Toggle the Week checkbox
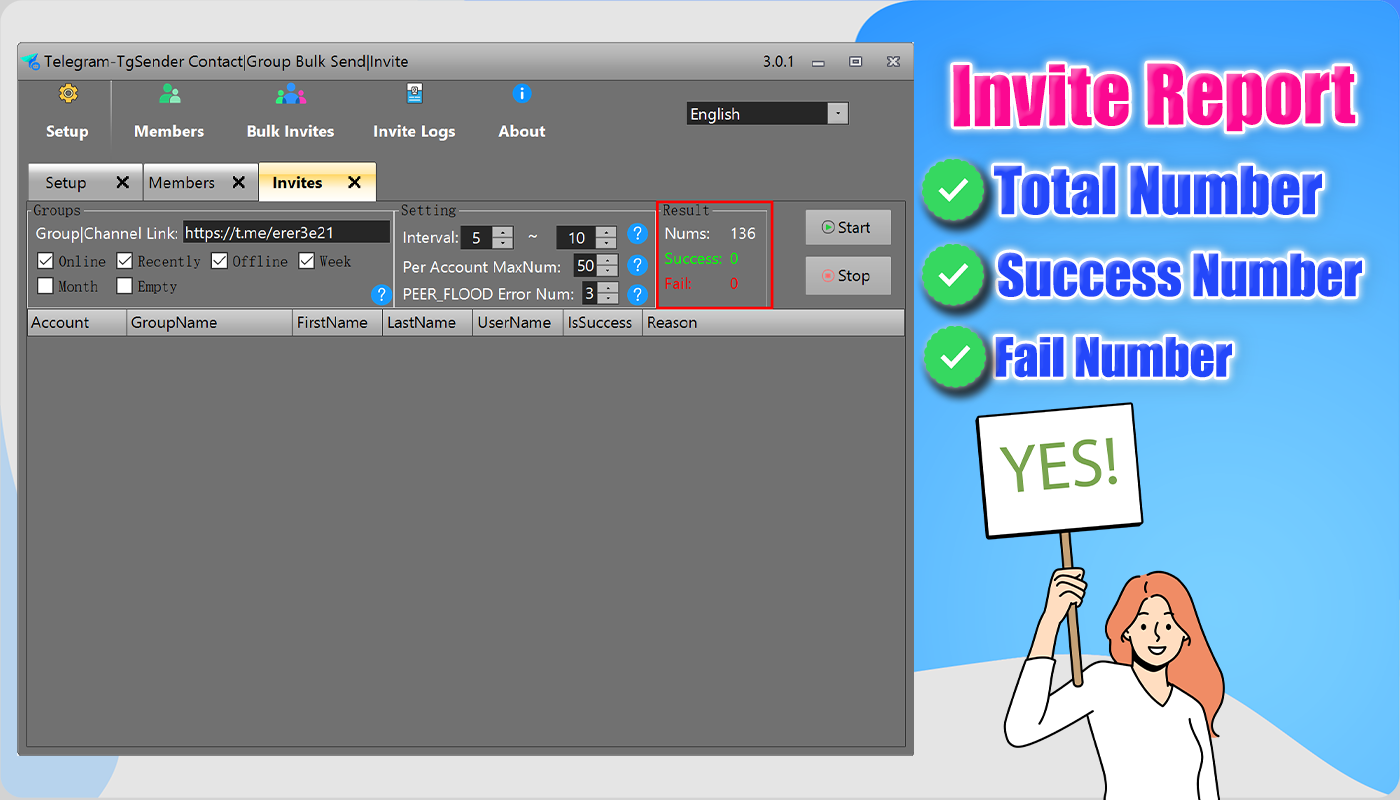This screenshot has height=800, width=1400. [x=306, y=261]
